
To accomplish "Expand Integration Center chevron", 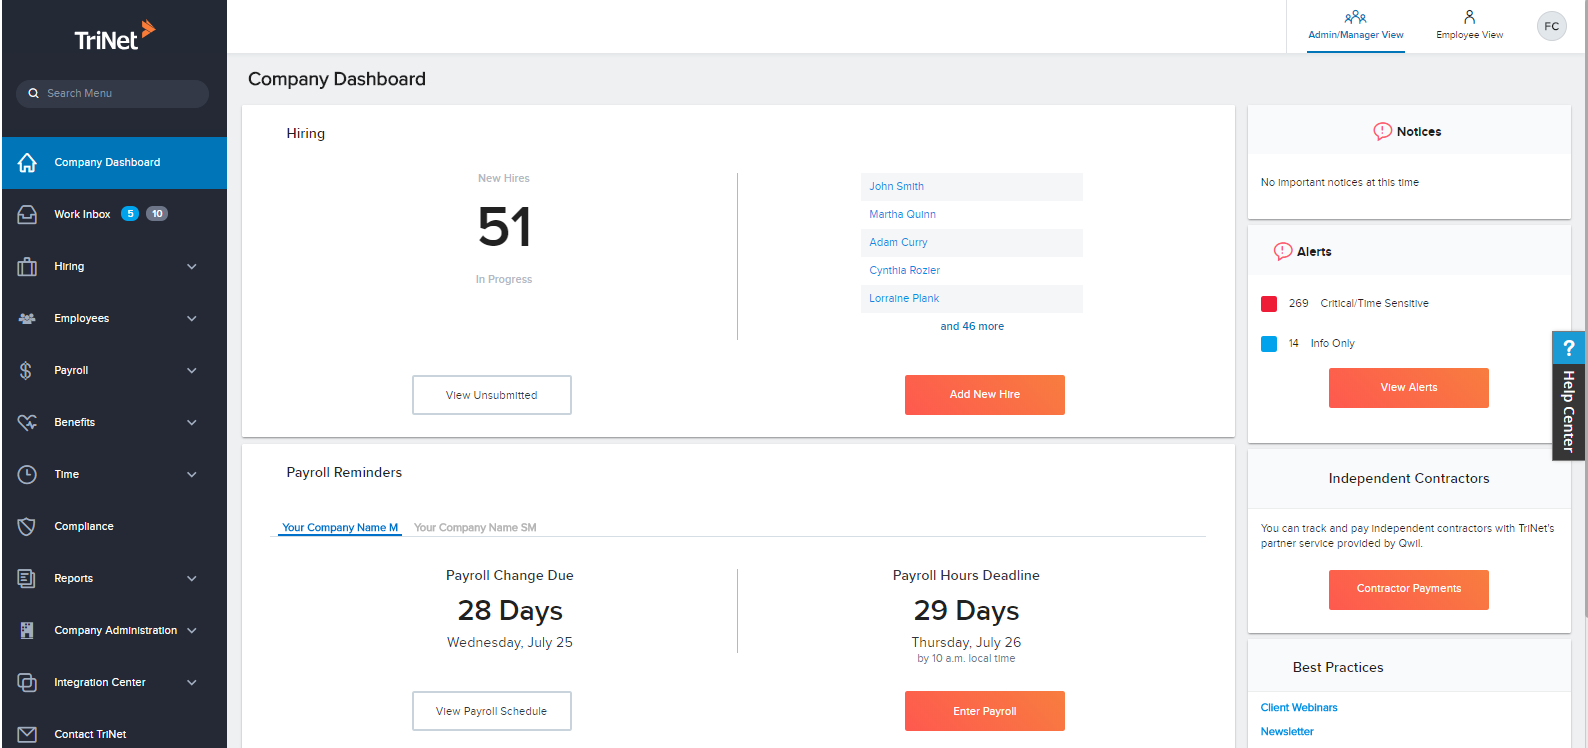I will [192, 683].
